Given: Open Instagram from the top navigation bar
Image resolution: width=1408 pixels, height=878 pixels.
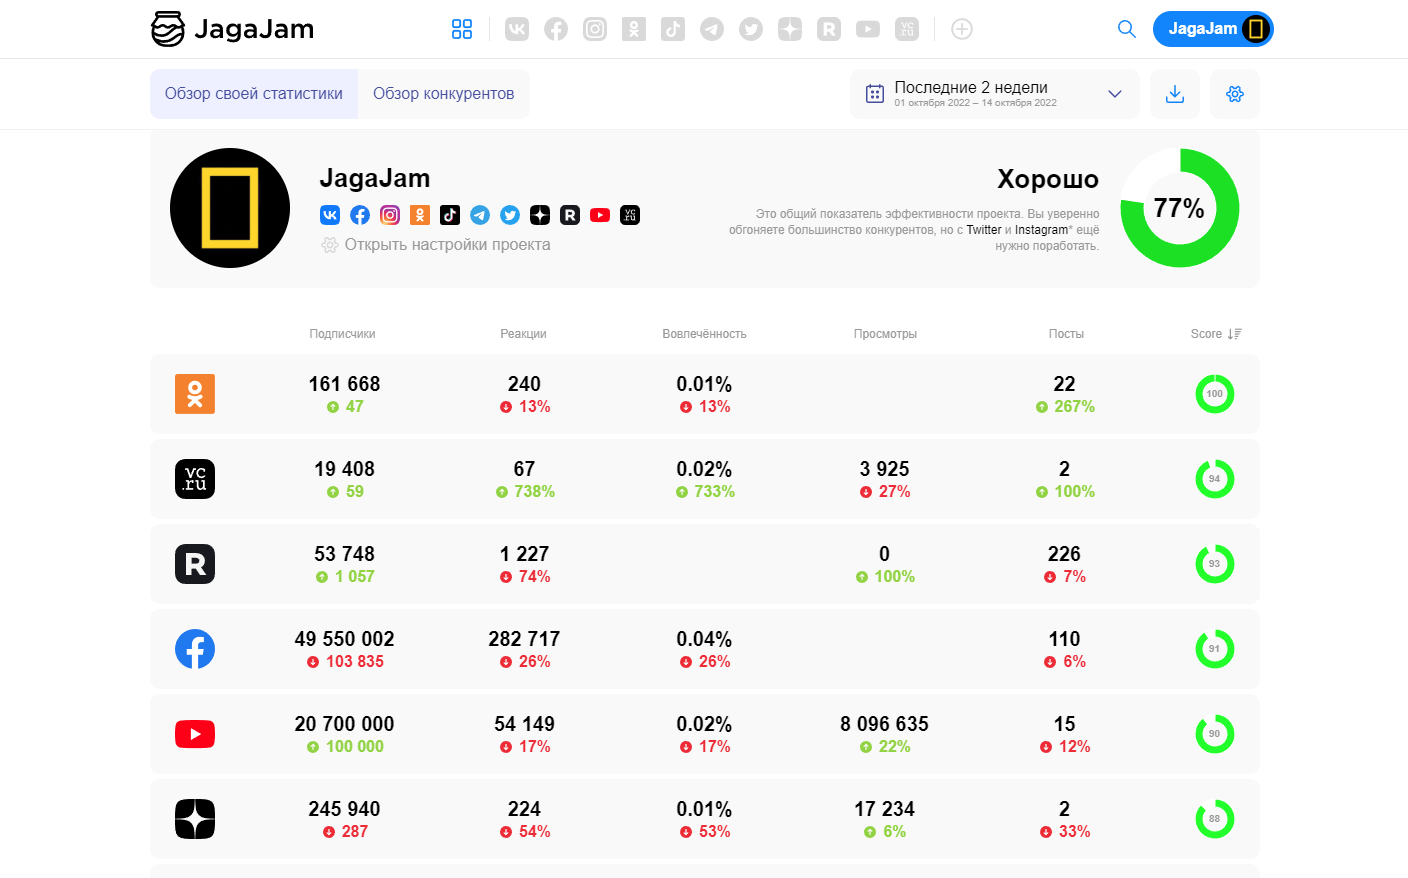Looking at the screenshot, I should tap(595, 29).
